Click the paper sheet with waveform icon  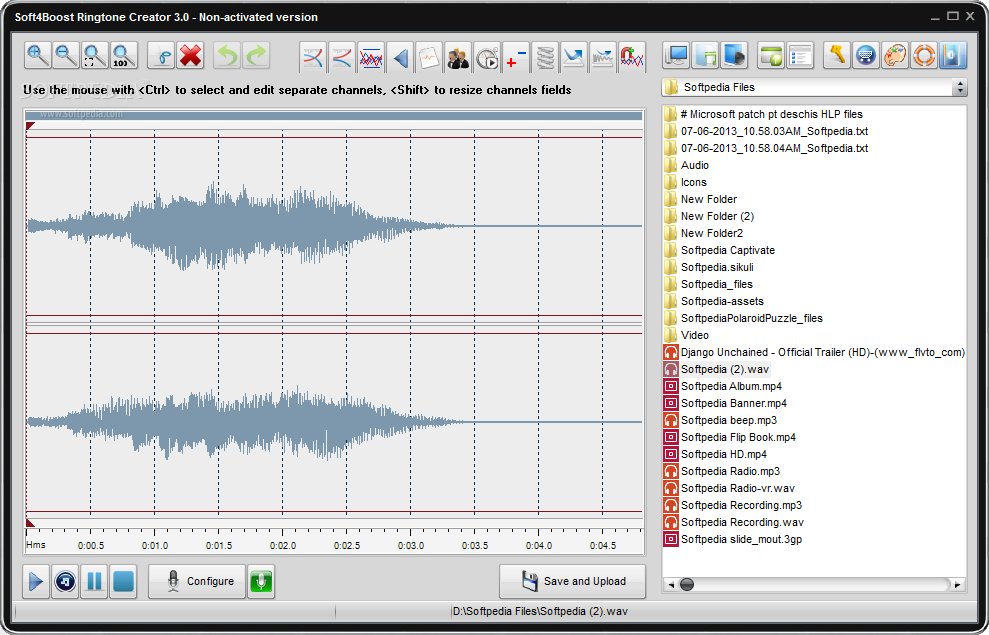(x=429, y=57)
